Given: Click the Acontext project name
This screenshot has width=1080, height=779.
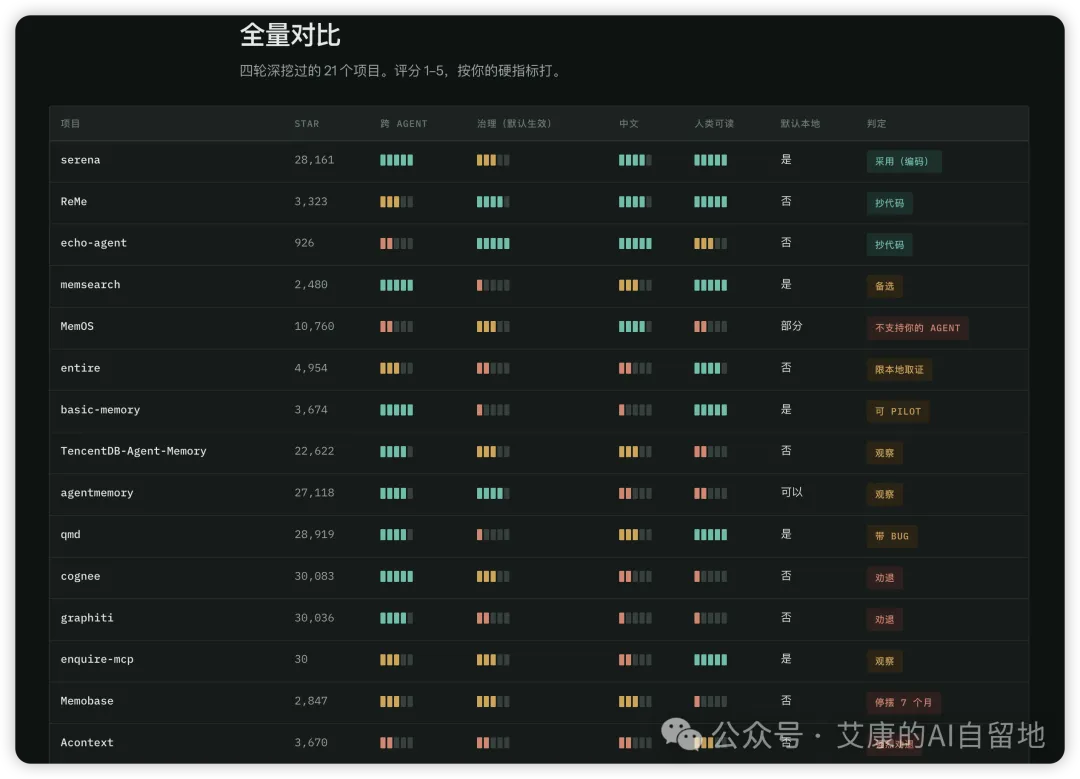Looking at the screenshot, I should 87,742.
